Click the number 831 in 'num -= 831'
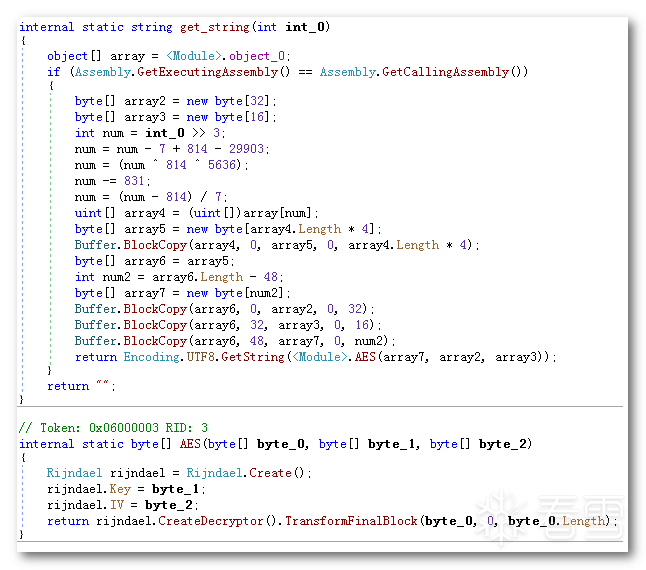Viewport: 646px width, 570px height. tap(134, 181)
